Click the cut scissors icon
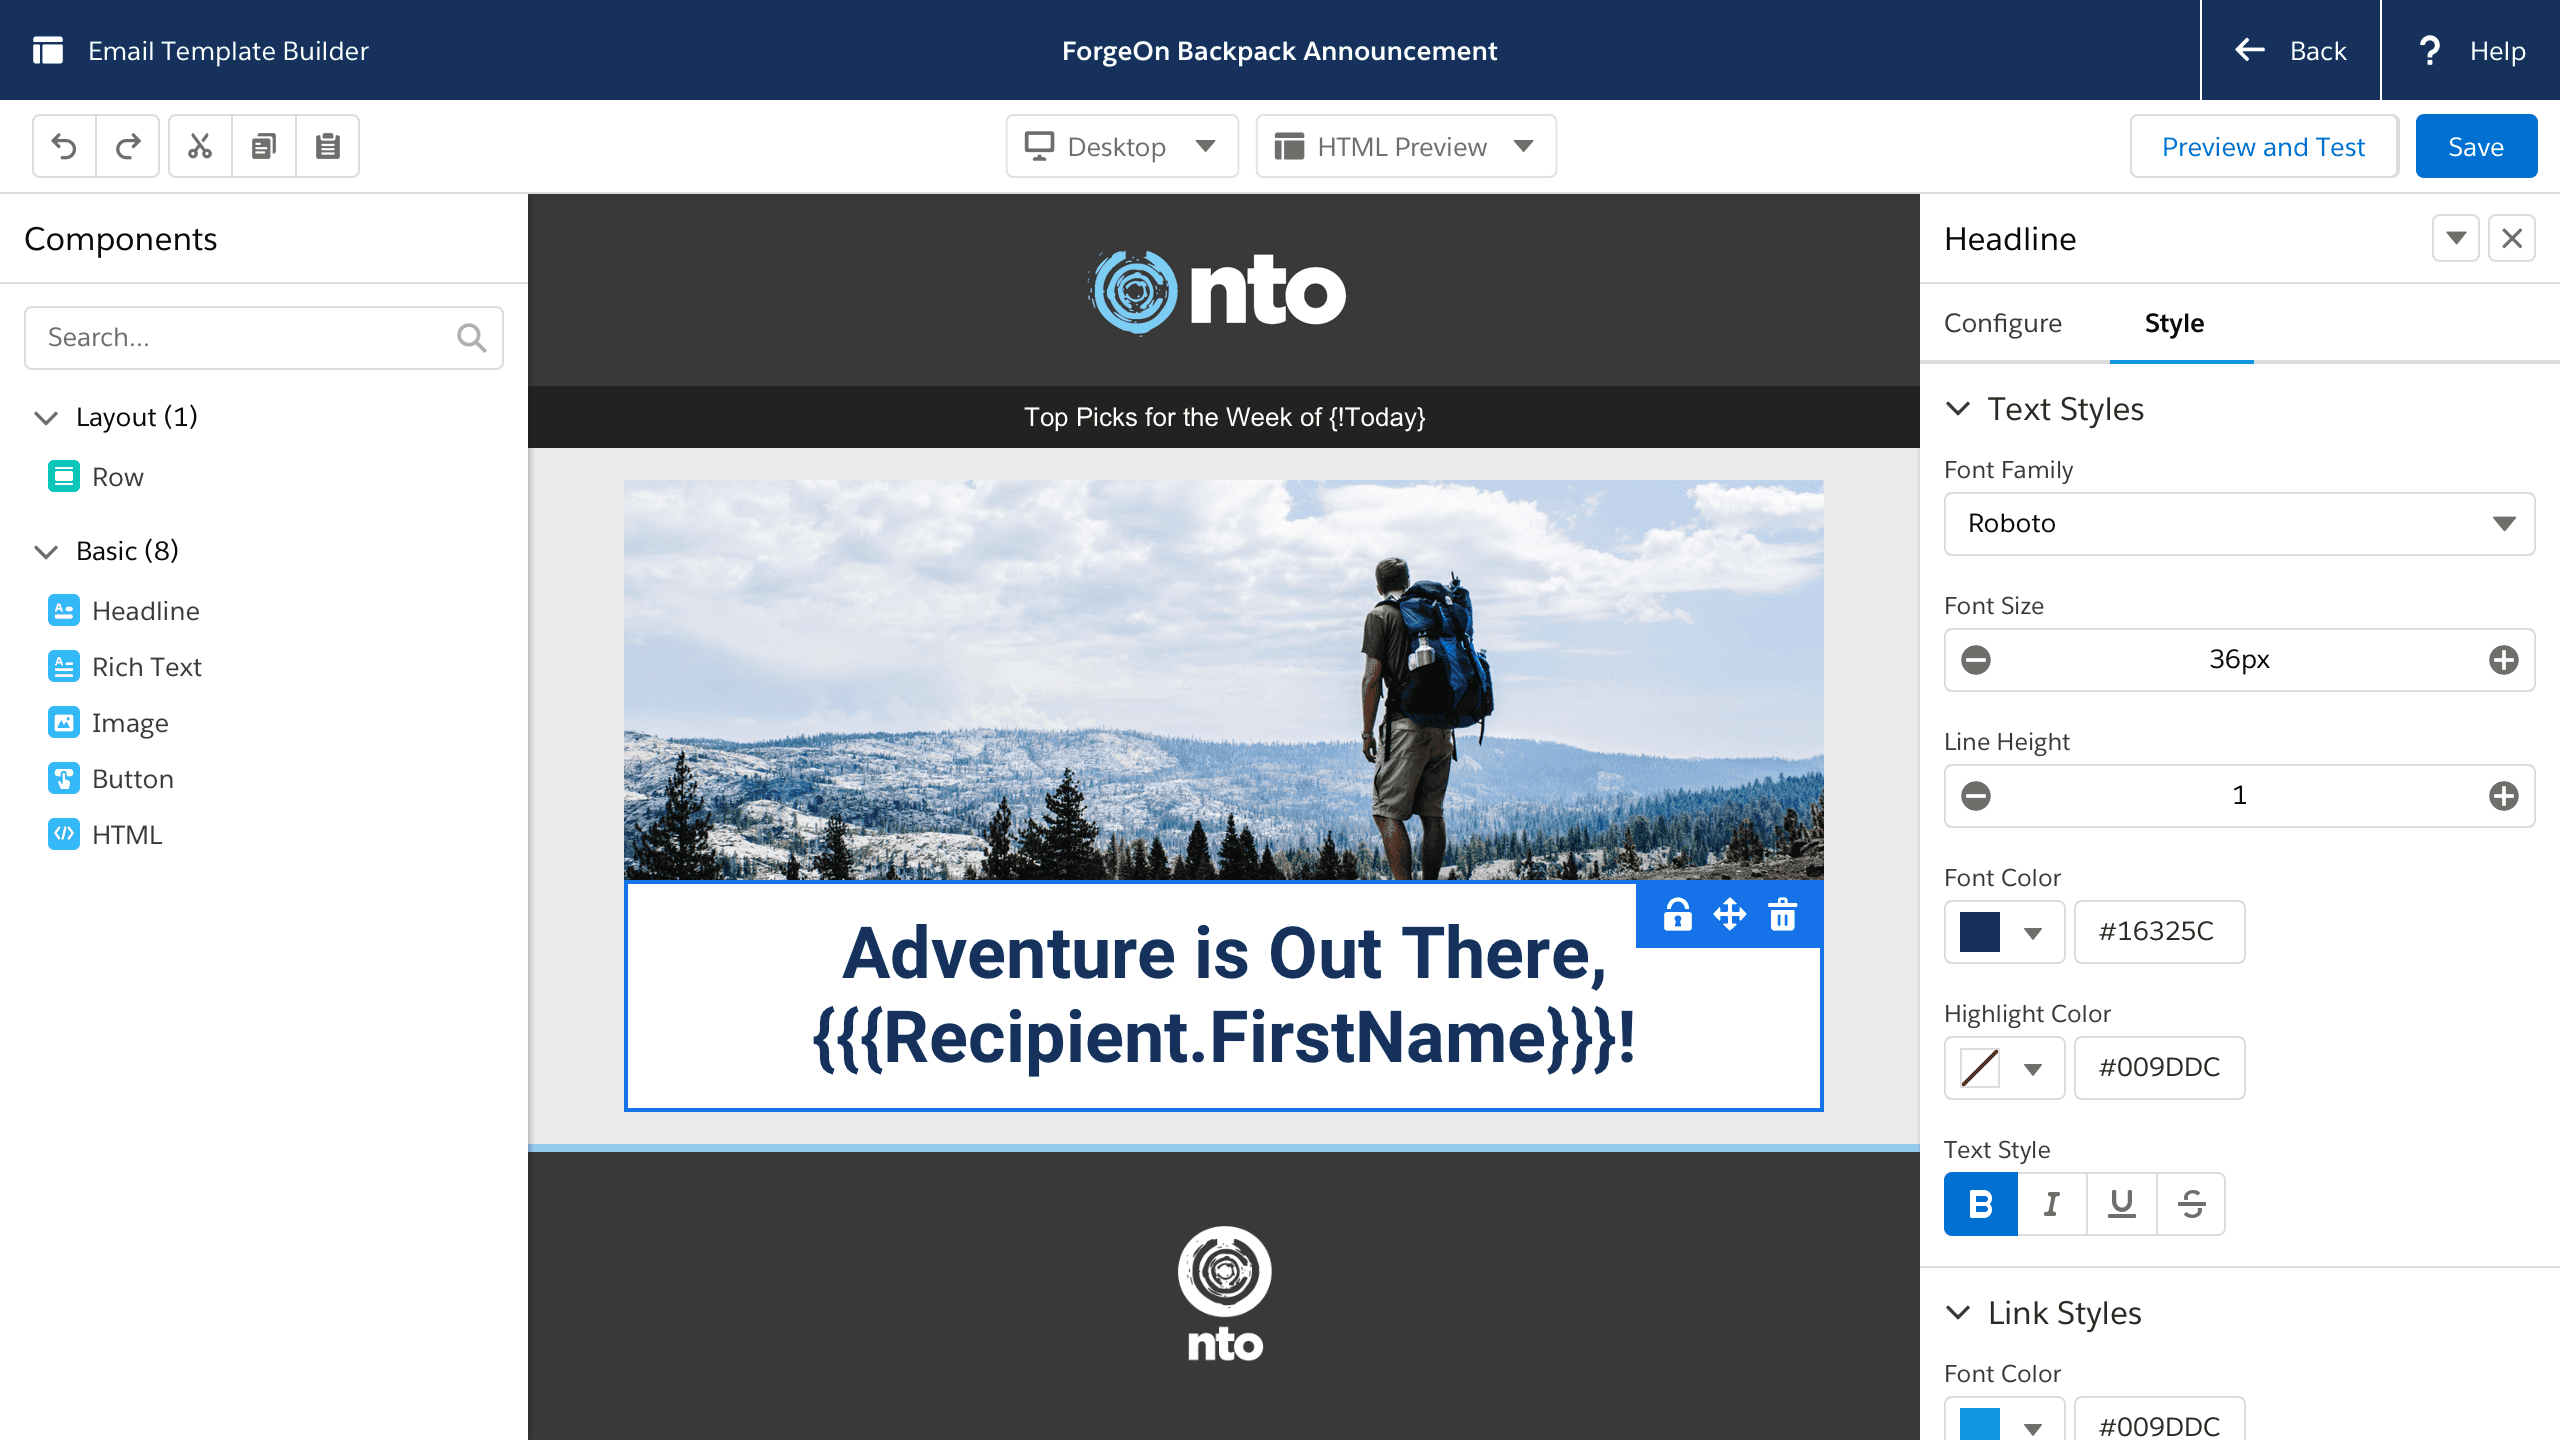The image size is (2560, 1440). point(200,147)
